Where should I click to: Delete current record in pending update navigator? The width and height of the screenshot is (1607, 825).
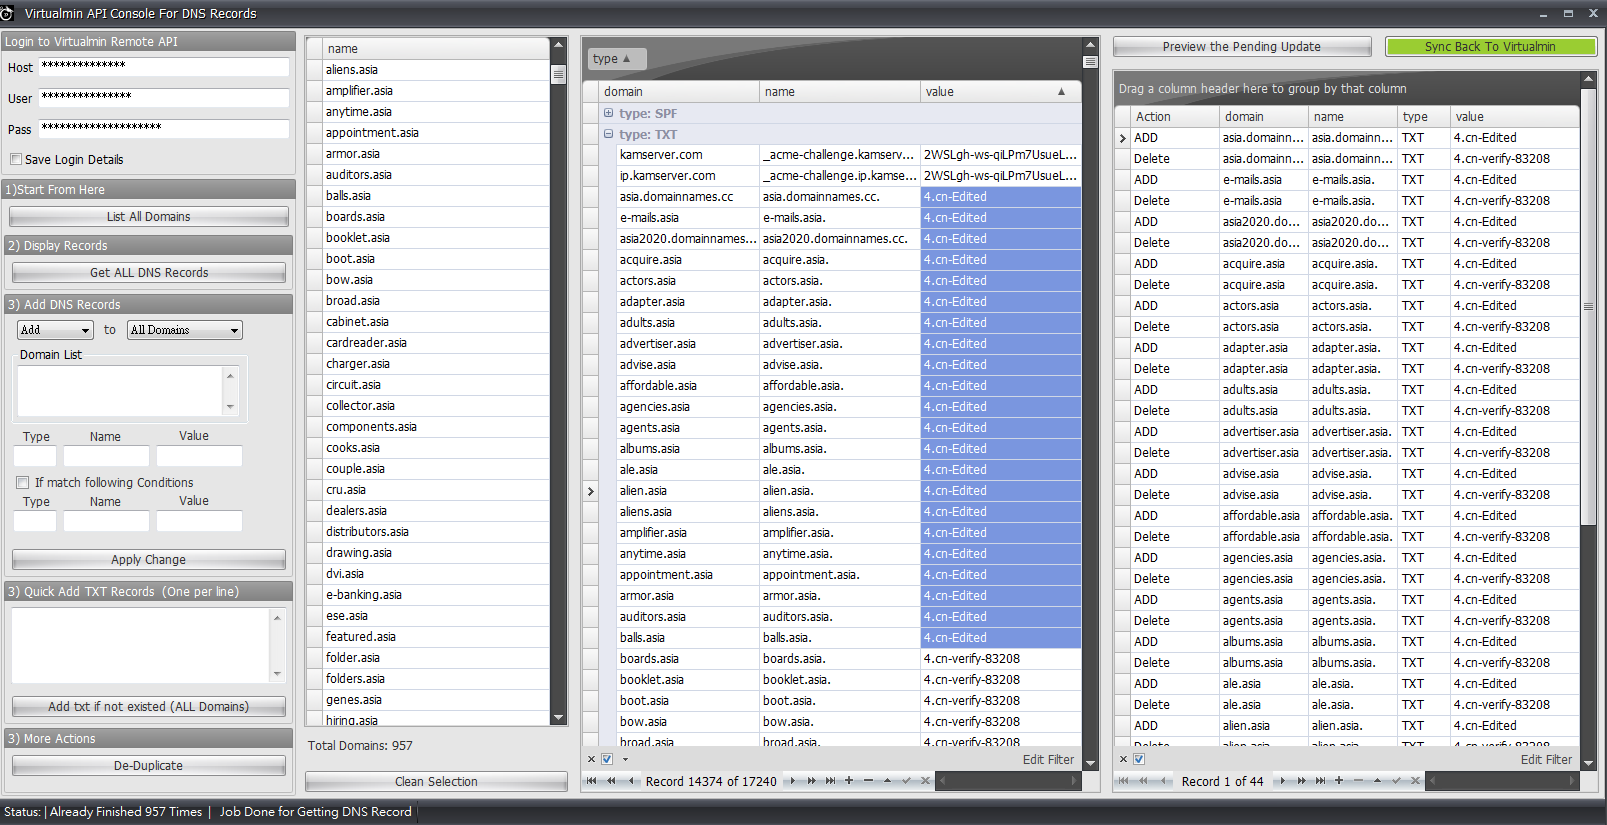[x=1358, y=781]
